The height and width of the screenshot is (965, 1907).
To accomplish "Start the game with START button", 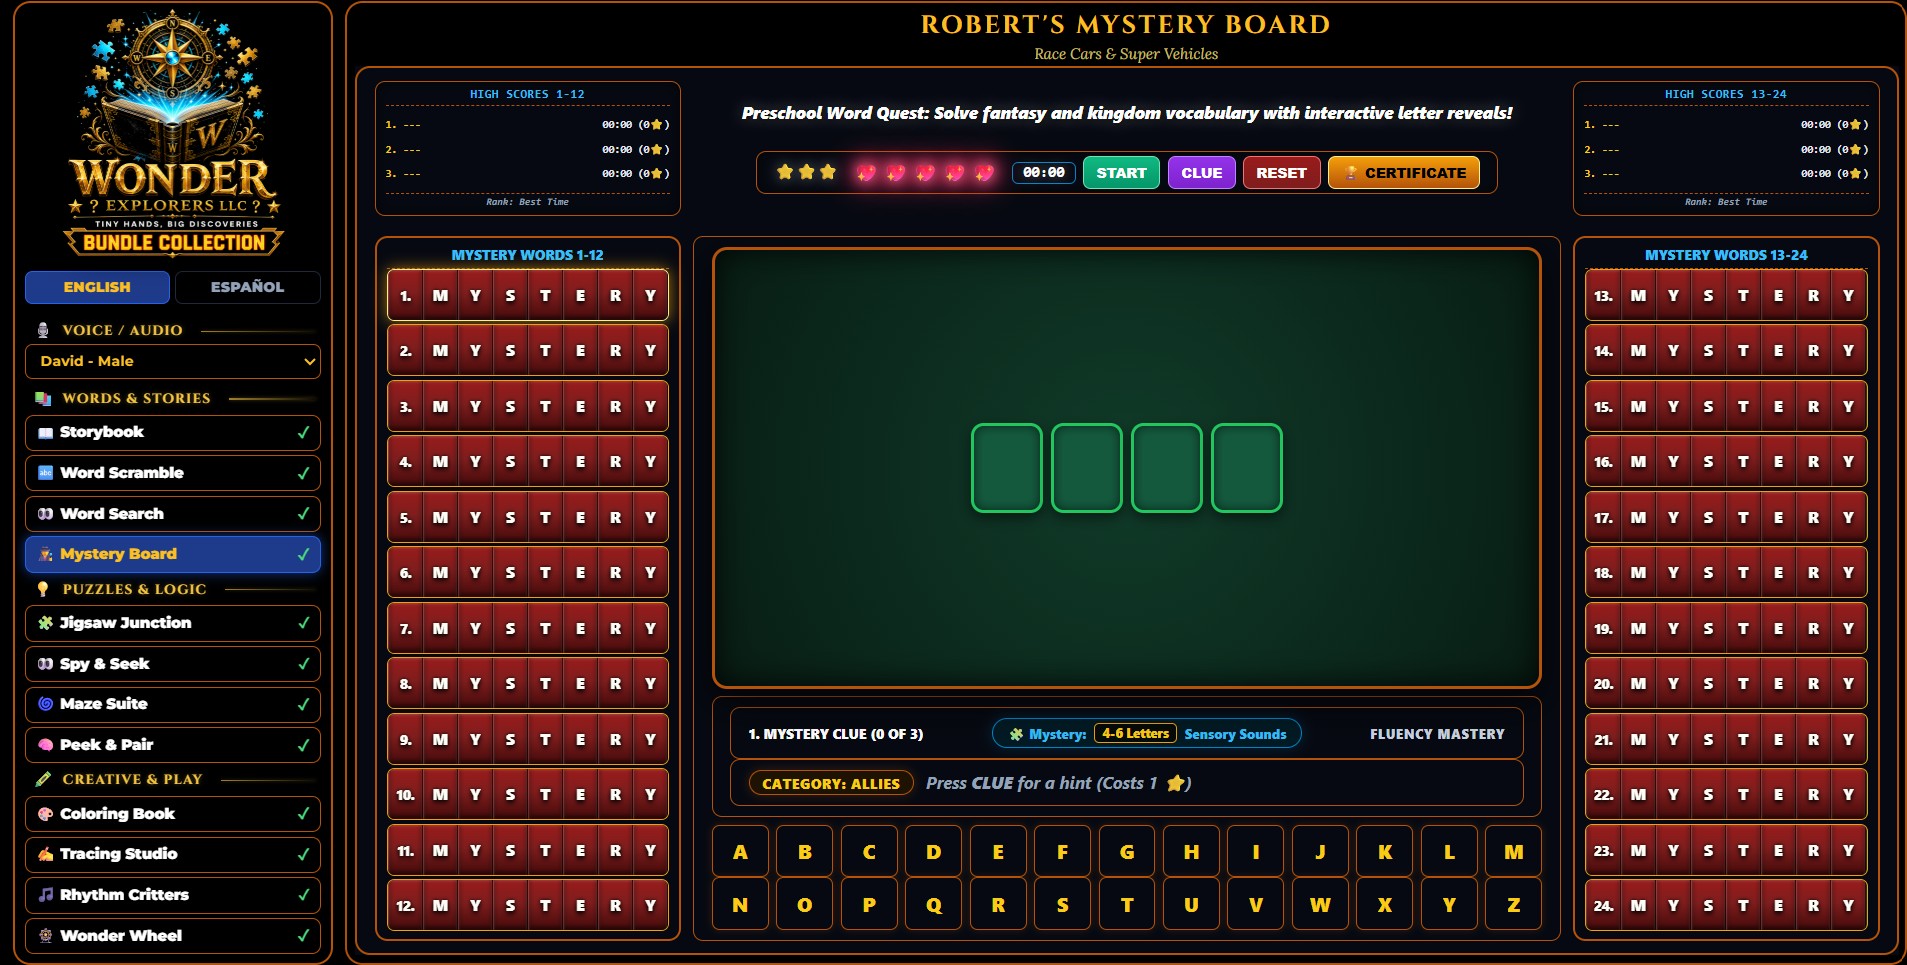I will coord(1121,173).
